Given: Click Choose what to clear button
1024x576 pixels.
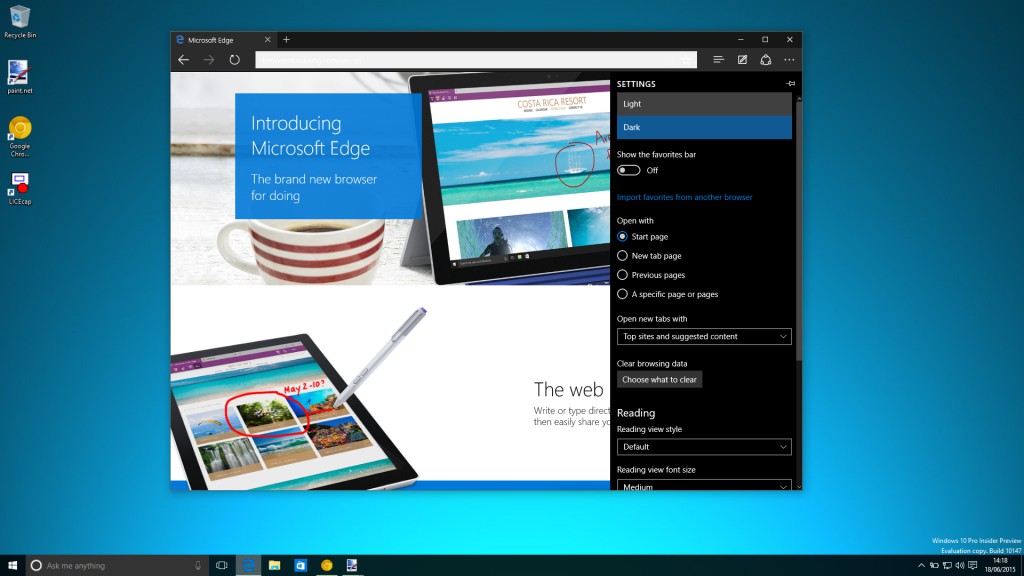Looking at the screenshot, I should pos(659,379).
